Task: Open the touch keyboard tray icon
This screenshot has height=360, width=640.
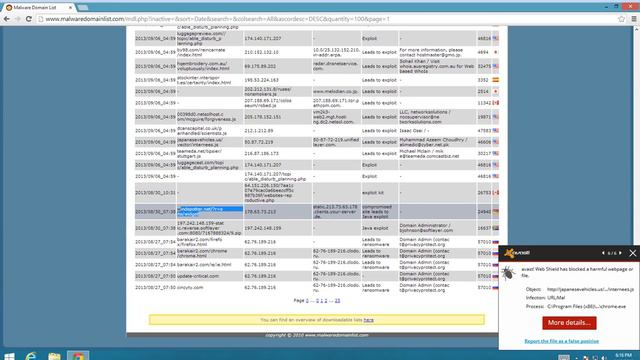Action: [564, 358]
